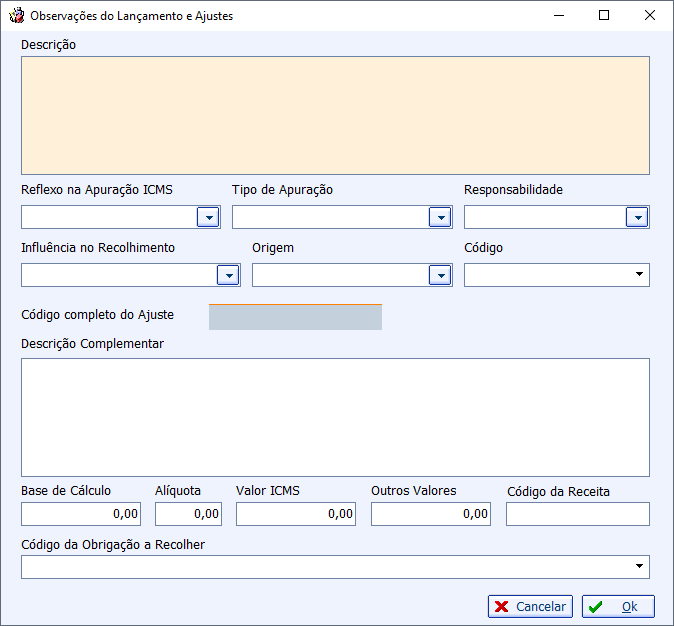
Task: Click the Outros Valores field
Action: coord(431,514)
